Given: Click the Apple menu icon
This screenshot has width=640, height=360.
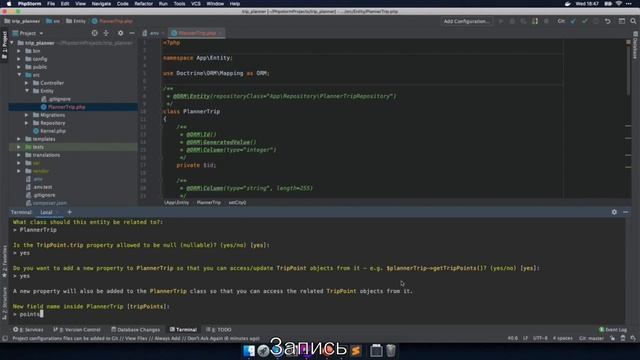Looking at the screenshot, I should [x=9, y=4].
